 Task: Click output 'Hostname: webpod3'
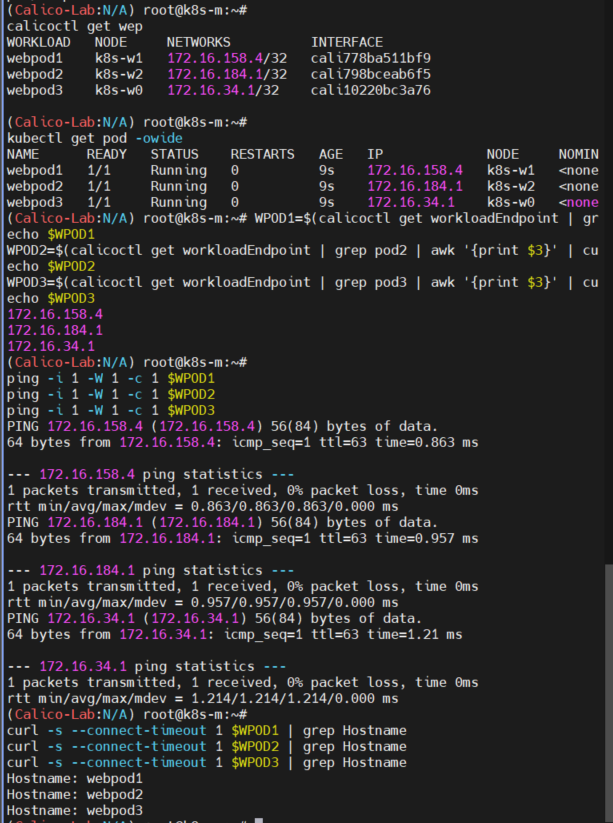[x=75, y=810]
